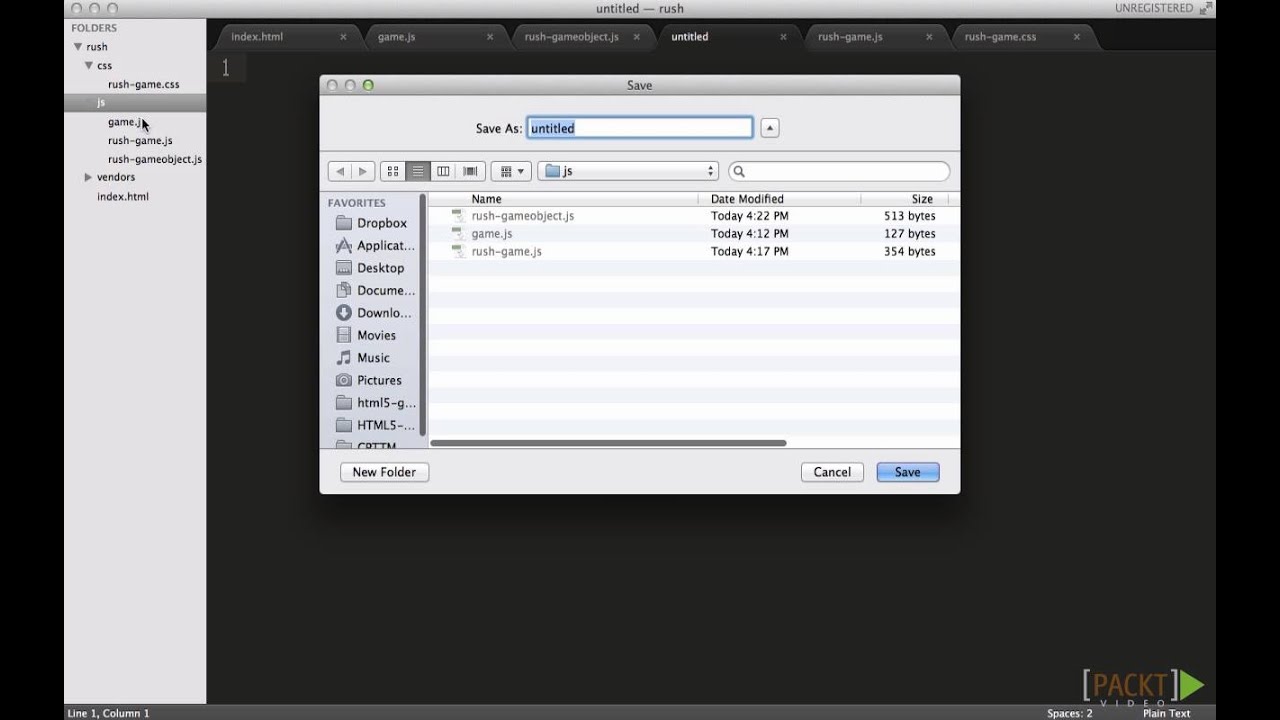The height and width of the screenshot is (720, 1280).
Task: Switch to the game.js tab
Action: click(396, 37)
